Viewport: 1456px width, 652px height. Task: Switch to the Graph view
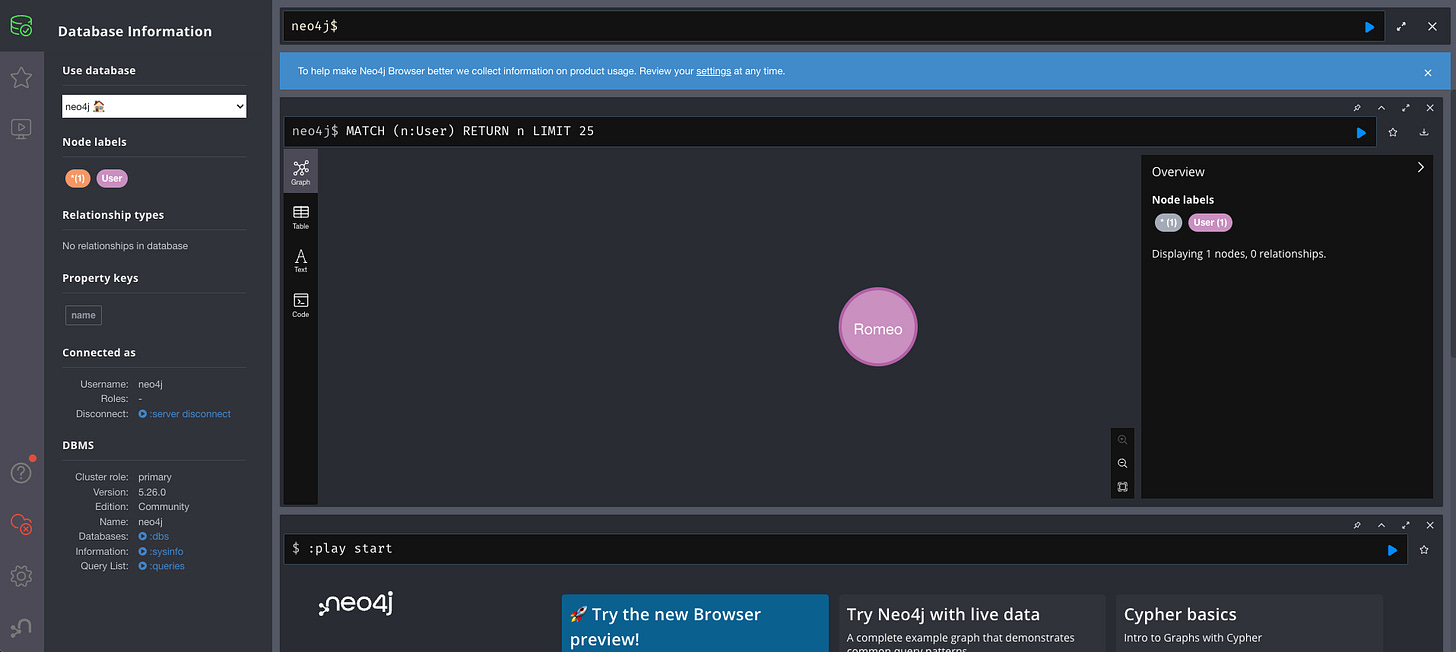(301, 172)
